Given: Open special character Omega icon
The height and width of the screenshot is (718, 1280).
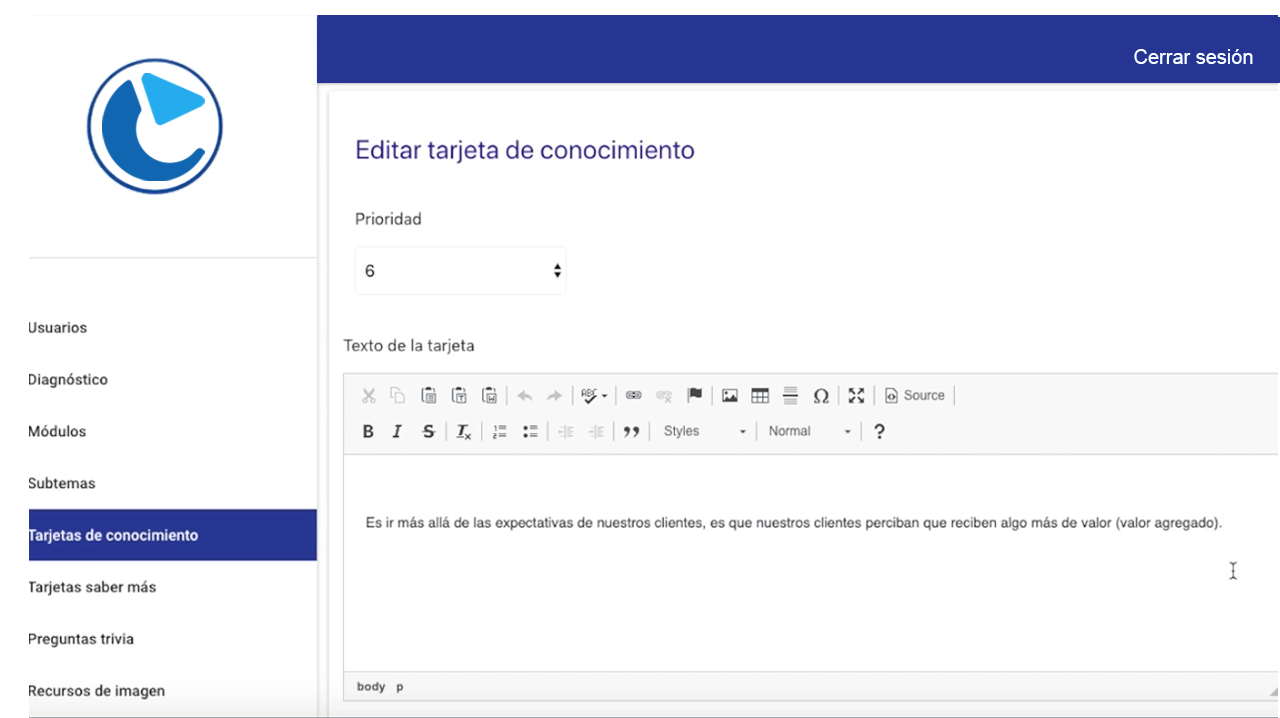Looking at the screenshot, I should pyautogui.click(x=821, y=395).
